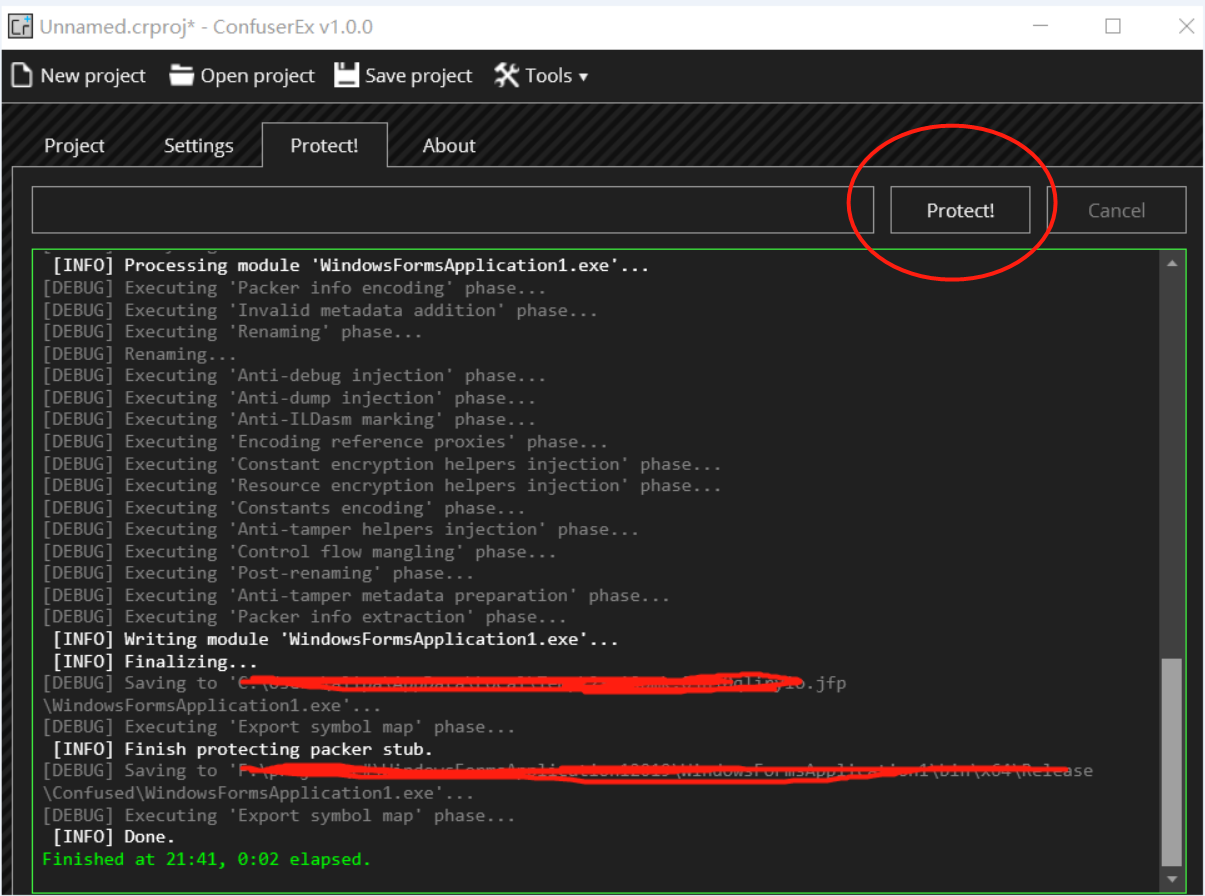Viewport: 1205px width, 896px height.
Task: Click the empty progress bar field
Action: 452,210
